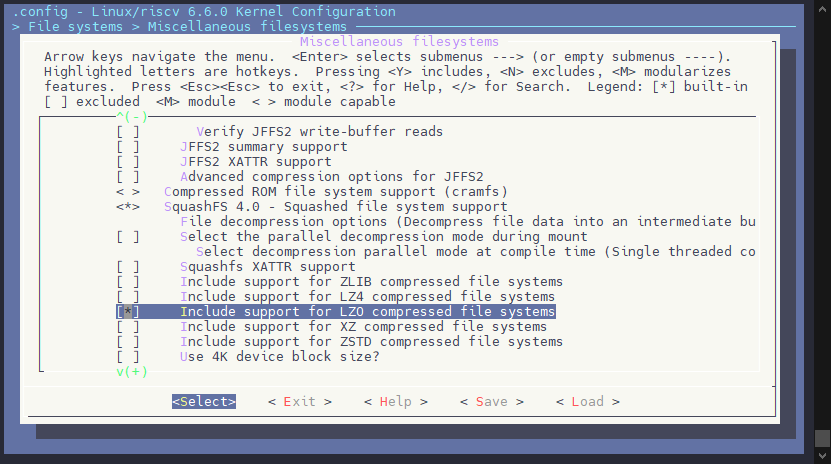Click the scroll-up indicator above the list

pos(132,116)
